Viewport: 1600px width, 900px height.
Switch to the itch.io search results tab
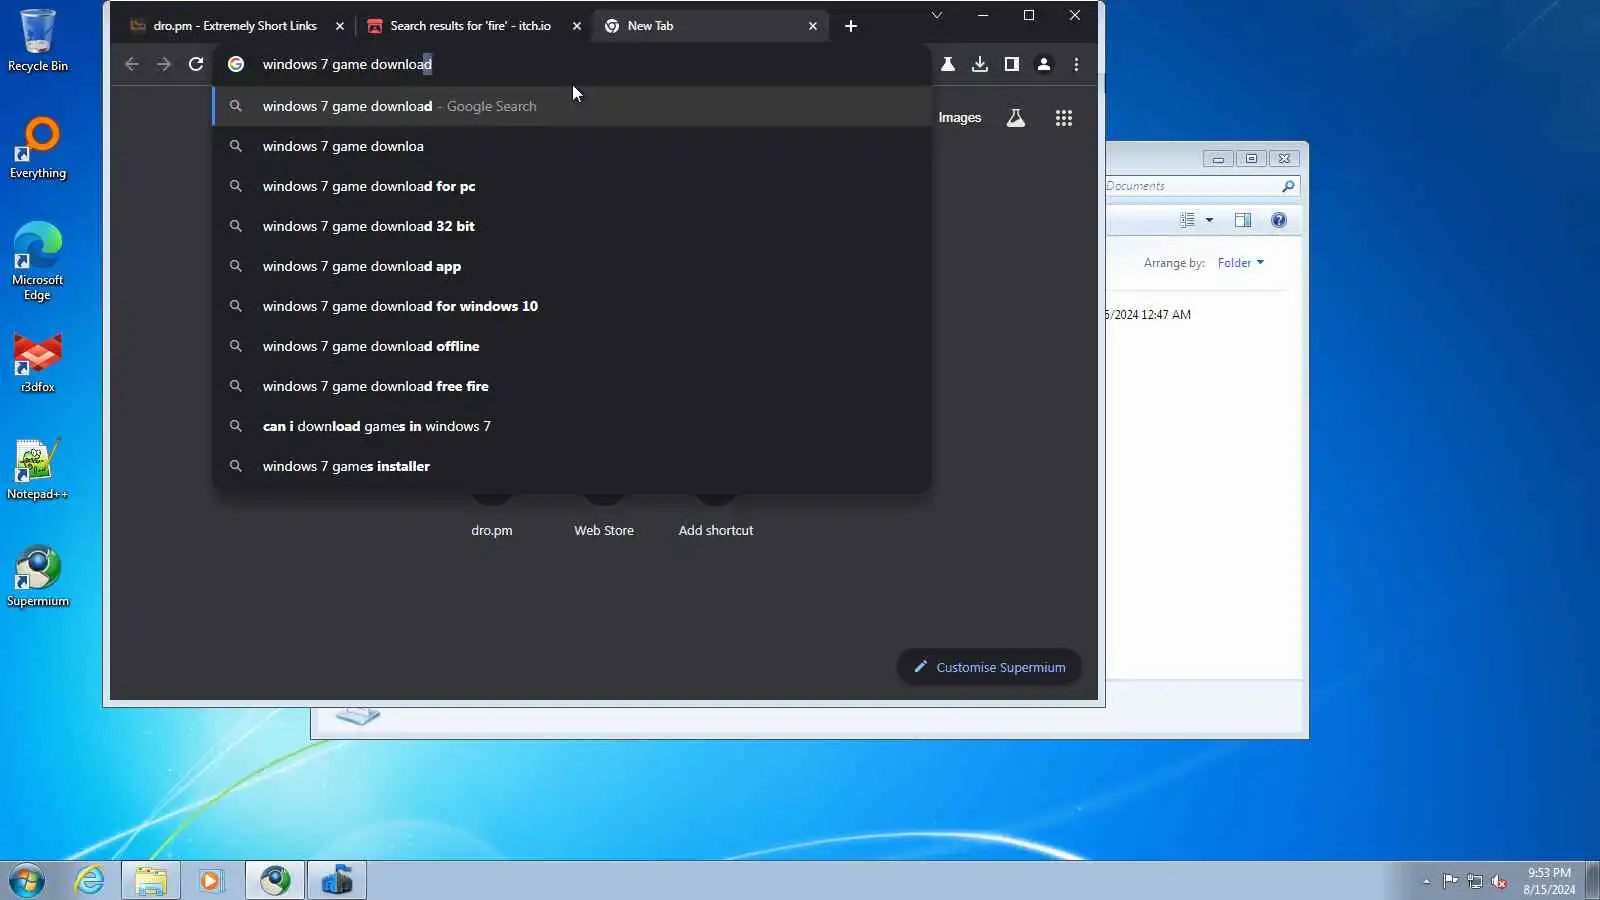click(470, 26)
